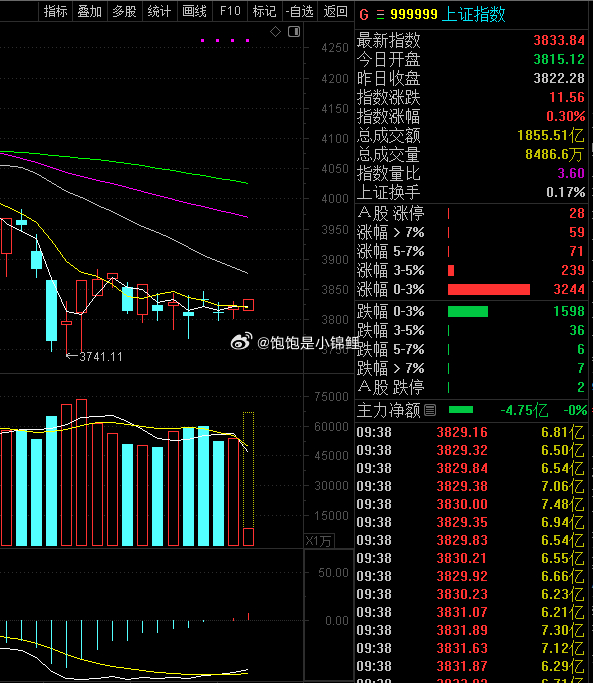Click the 主力净额 value -4.75亿
The image size is (593, 683).
[524, 410]
